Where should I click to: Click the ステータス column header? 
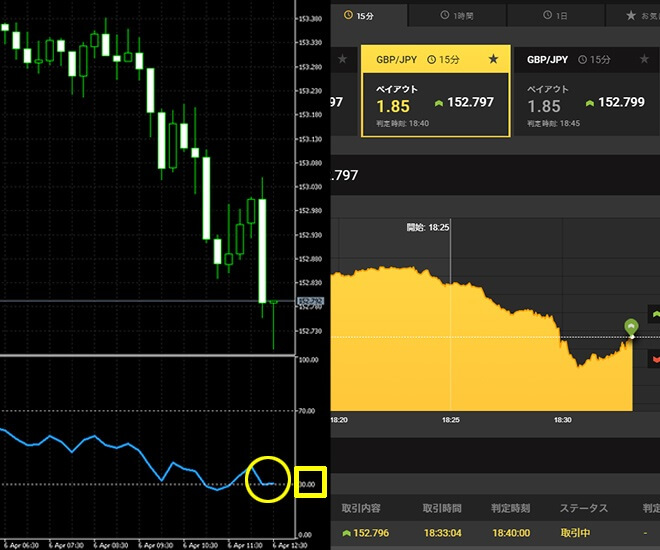(x=584, y=508)
